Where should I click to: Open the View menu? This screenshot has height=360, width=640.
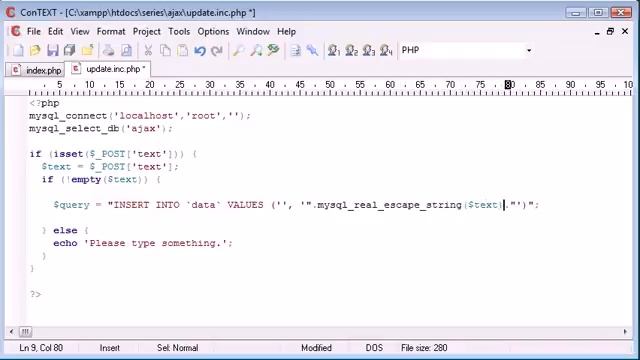80,31
